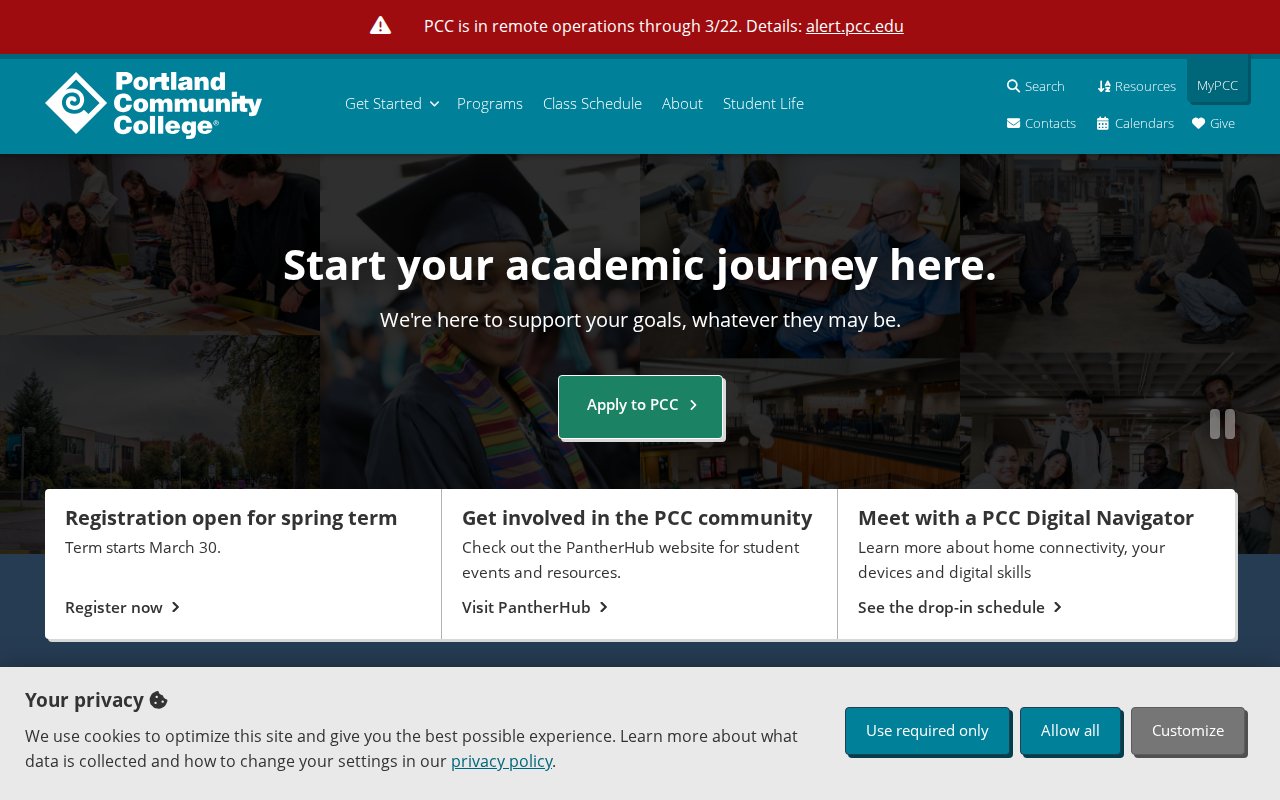The width and height of the screenshot is (1280, 800).
Task: Follow the alert.pcc.edu link
Action: [x=854, y=26]
